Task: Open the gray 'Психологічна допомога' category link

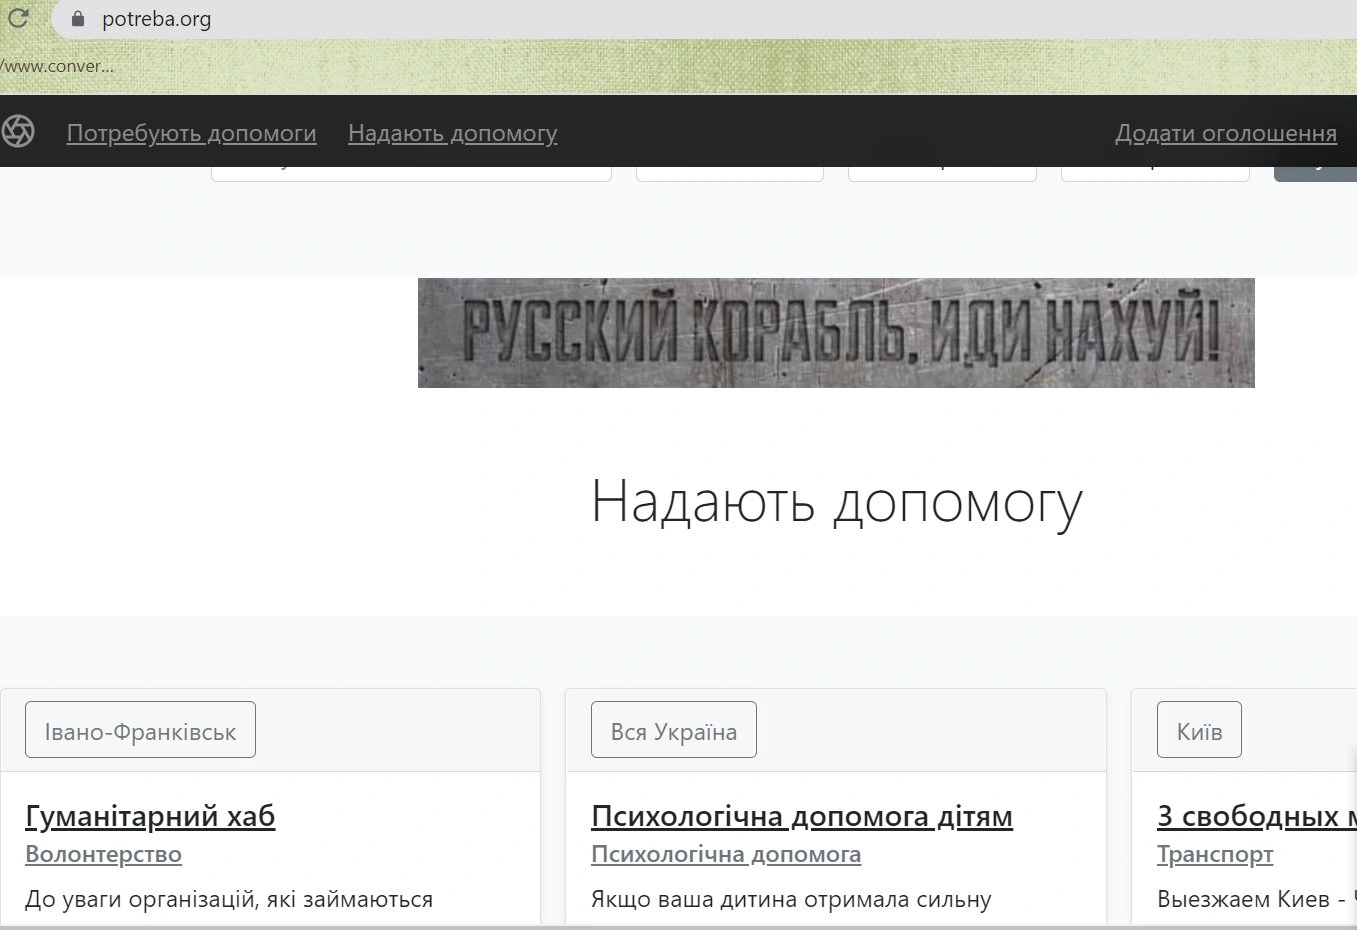Action: tap(726, 854)
